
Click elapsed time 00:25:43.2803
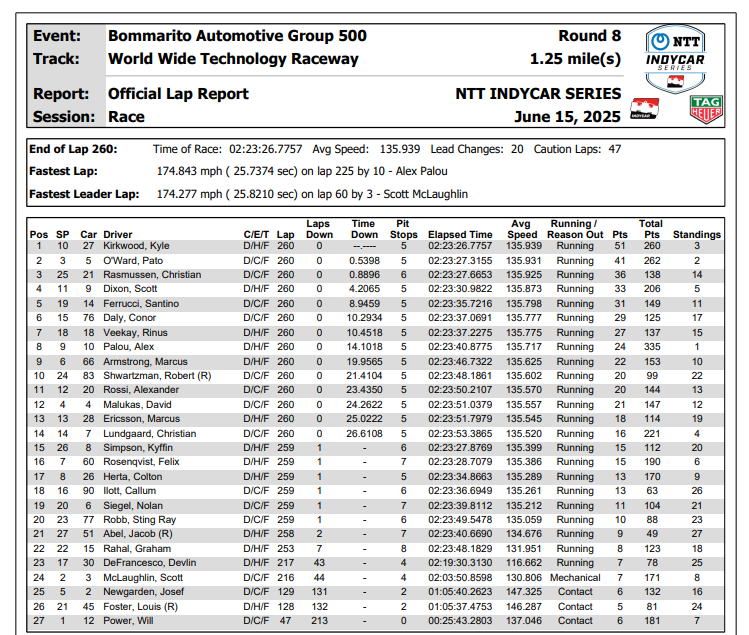460,621
